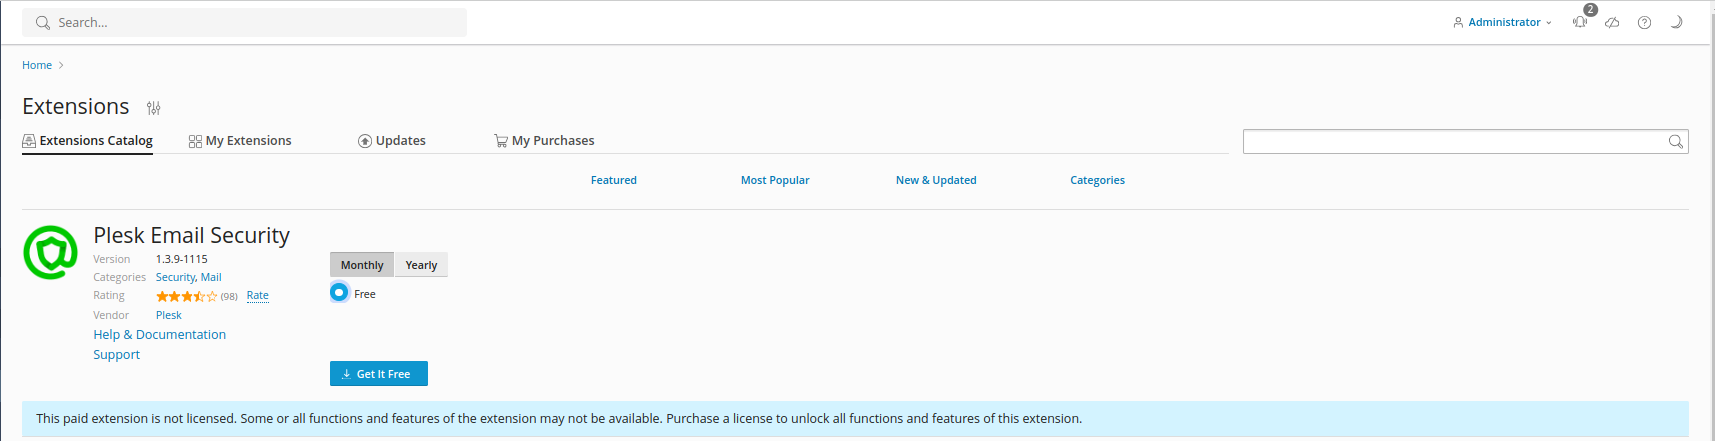Open the notifications bell icon
Screen dimensions: 1715x441
tap(1580, 22)
